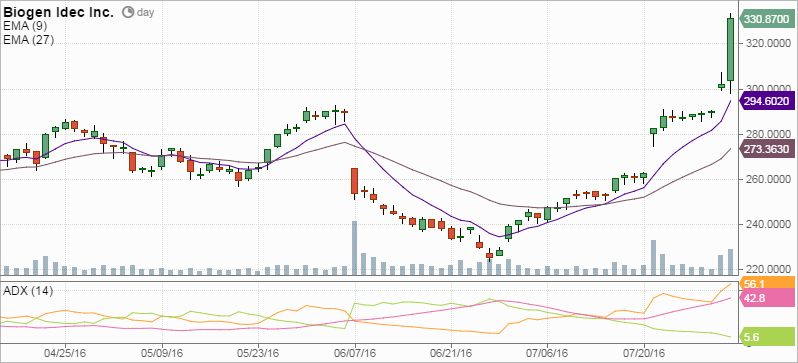Click the ADX (14) indicator label

28,291
